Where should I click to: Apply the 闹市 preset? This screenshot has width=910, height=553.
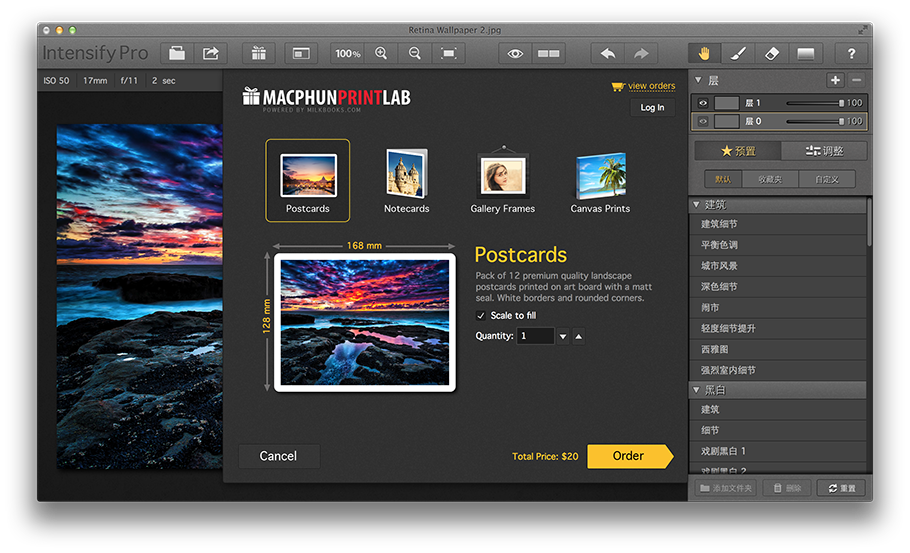(778, 308)
